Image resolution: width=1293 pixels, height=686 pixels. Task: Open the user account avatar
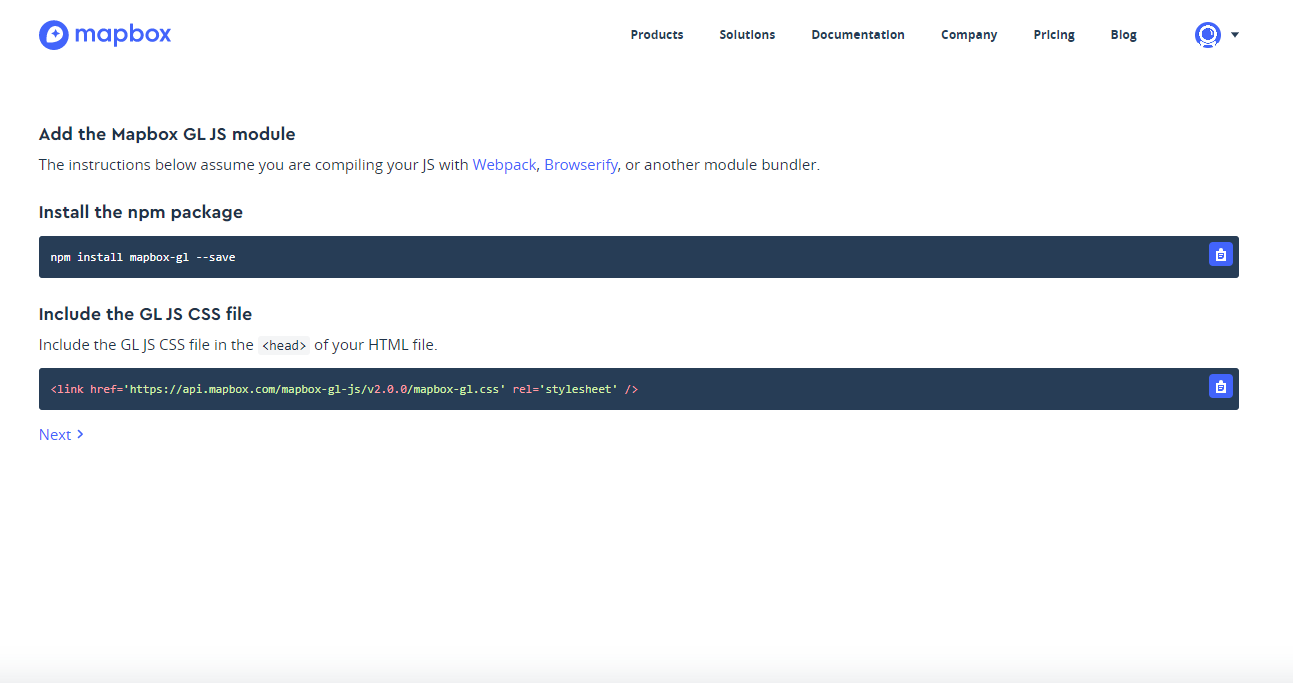coord(1208,35)
